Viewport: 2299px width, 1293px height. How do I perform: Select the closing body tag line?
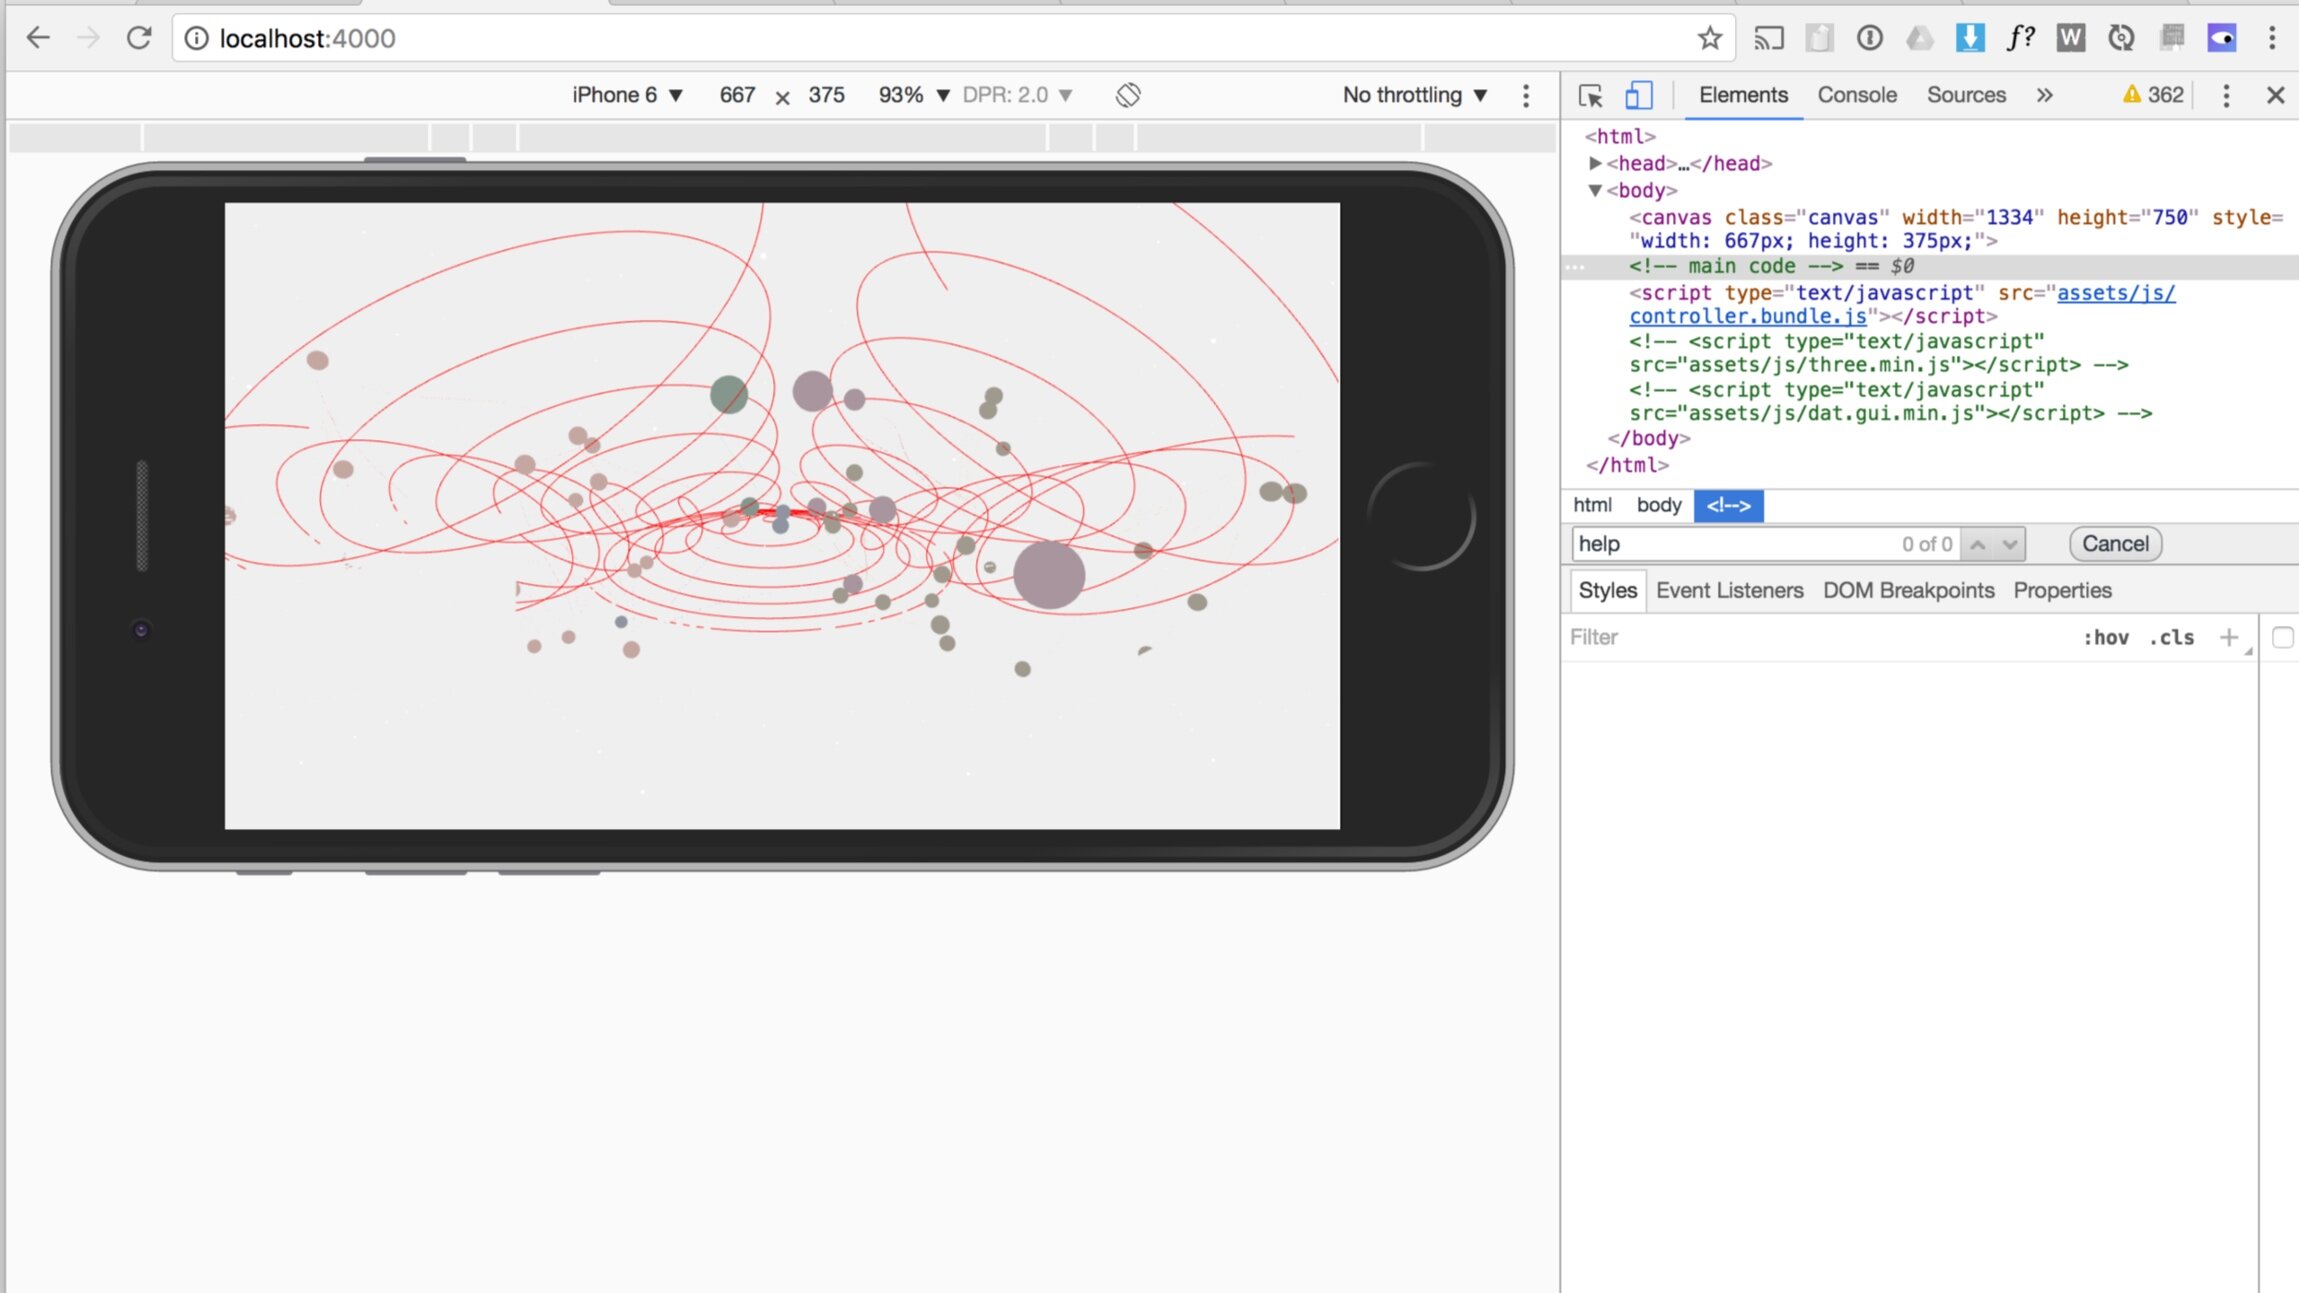pos(1648,438)
